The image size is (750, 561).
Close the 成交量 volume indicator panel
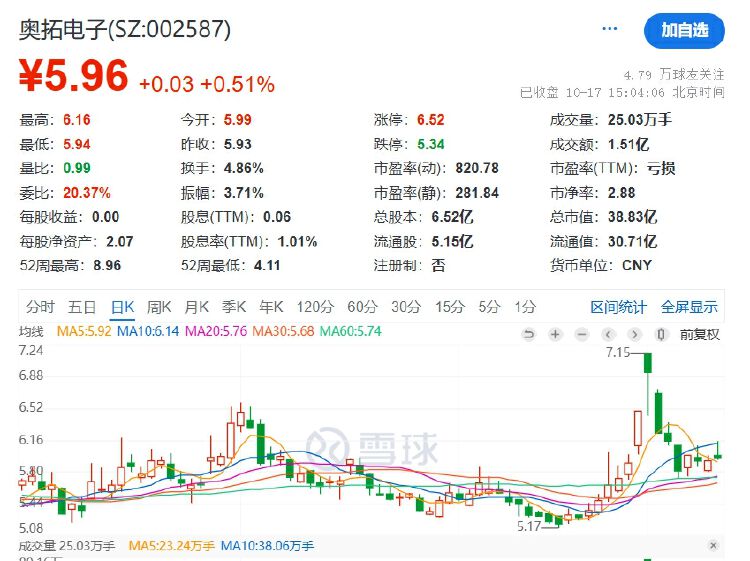pos(713,546)
